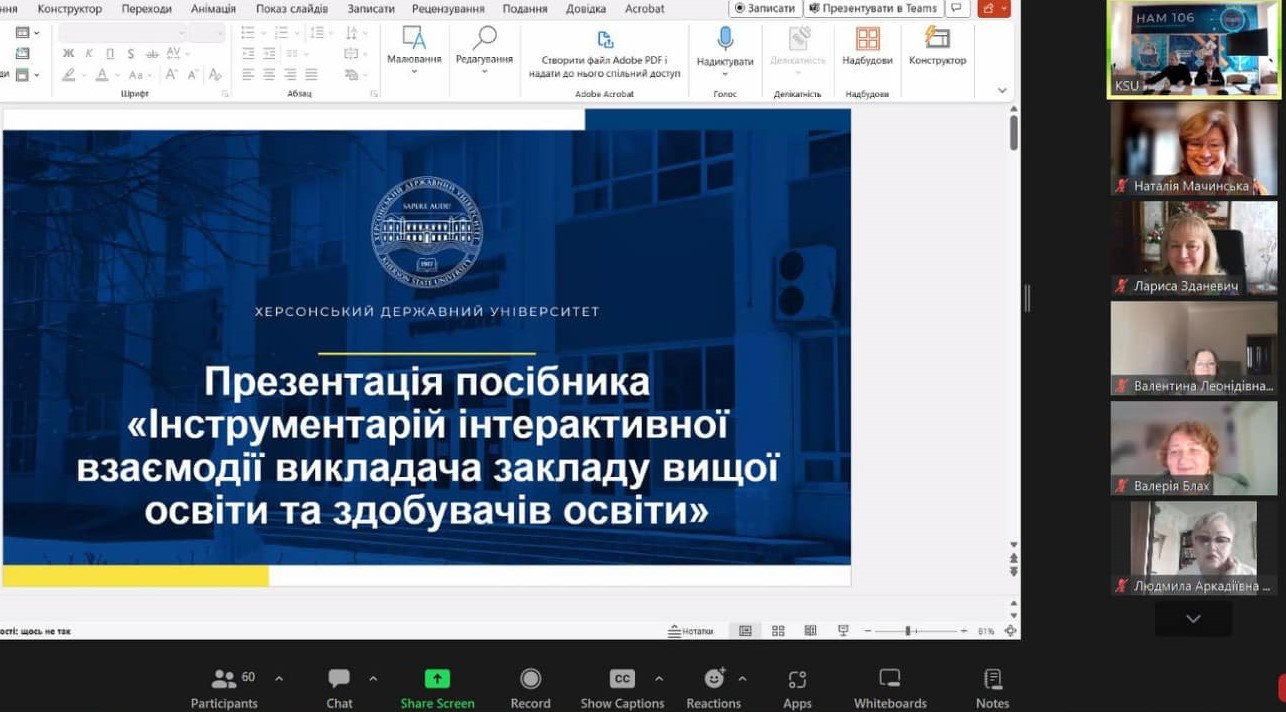Switch to the Показ слайдів tab
The image size is (1286, 712).
point(292,8)
